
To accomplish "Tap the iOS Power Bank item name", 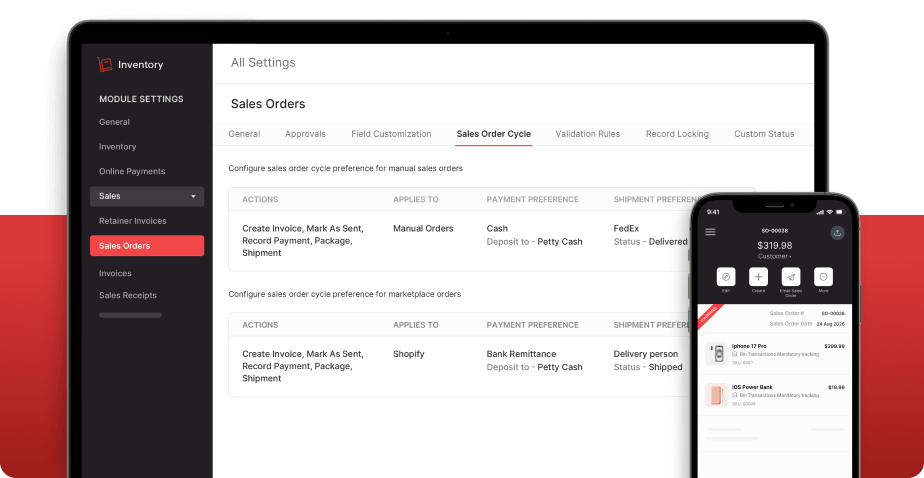I will pos(752,387).
